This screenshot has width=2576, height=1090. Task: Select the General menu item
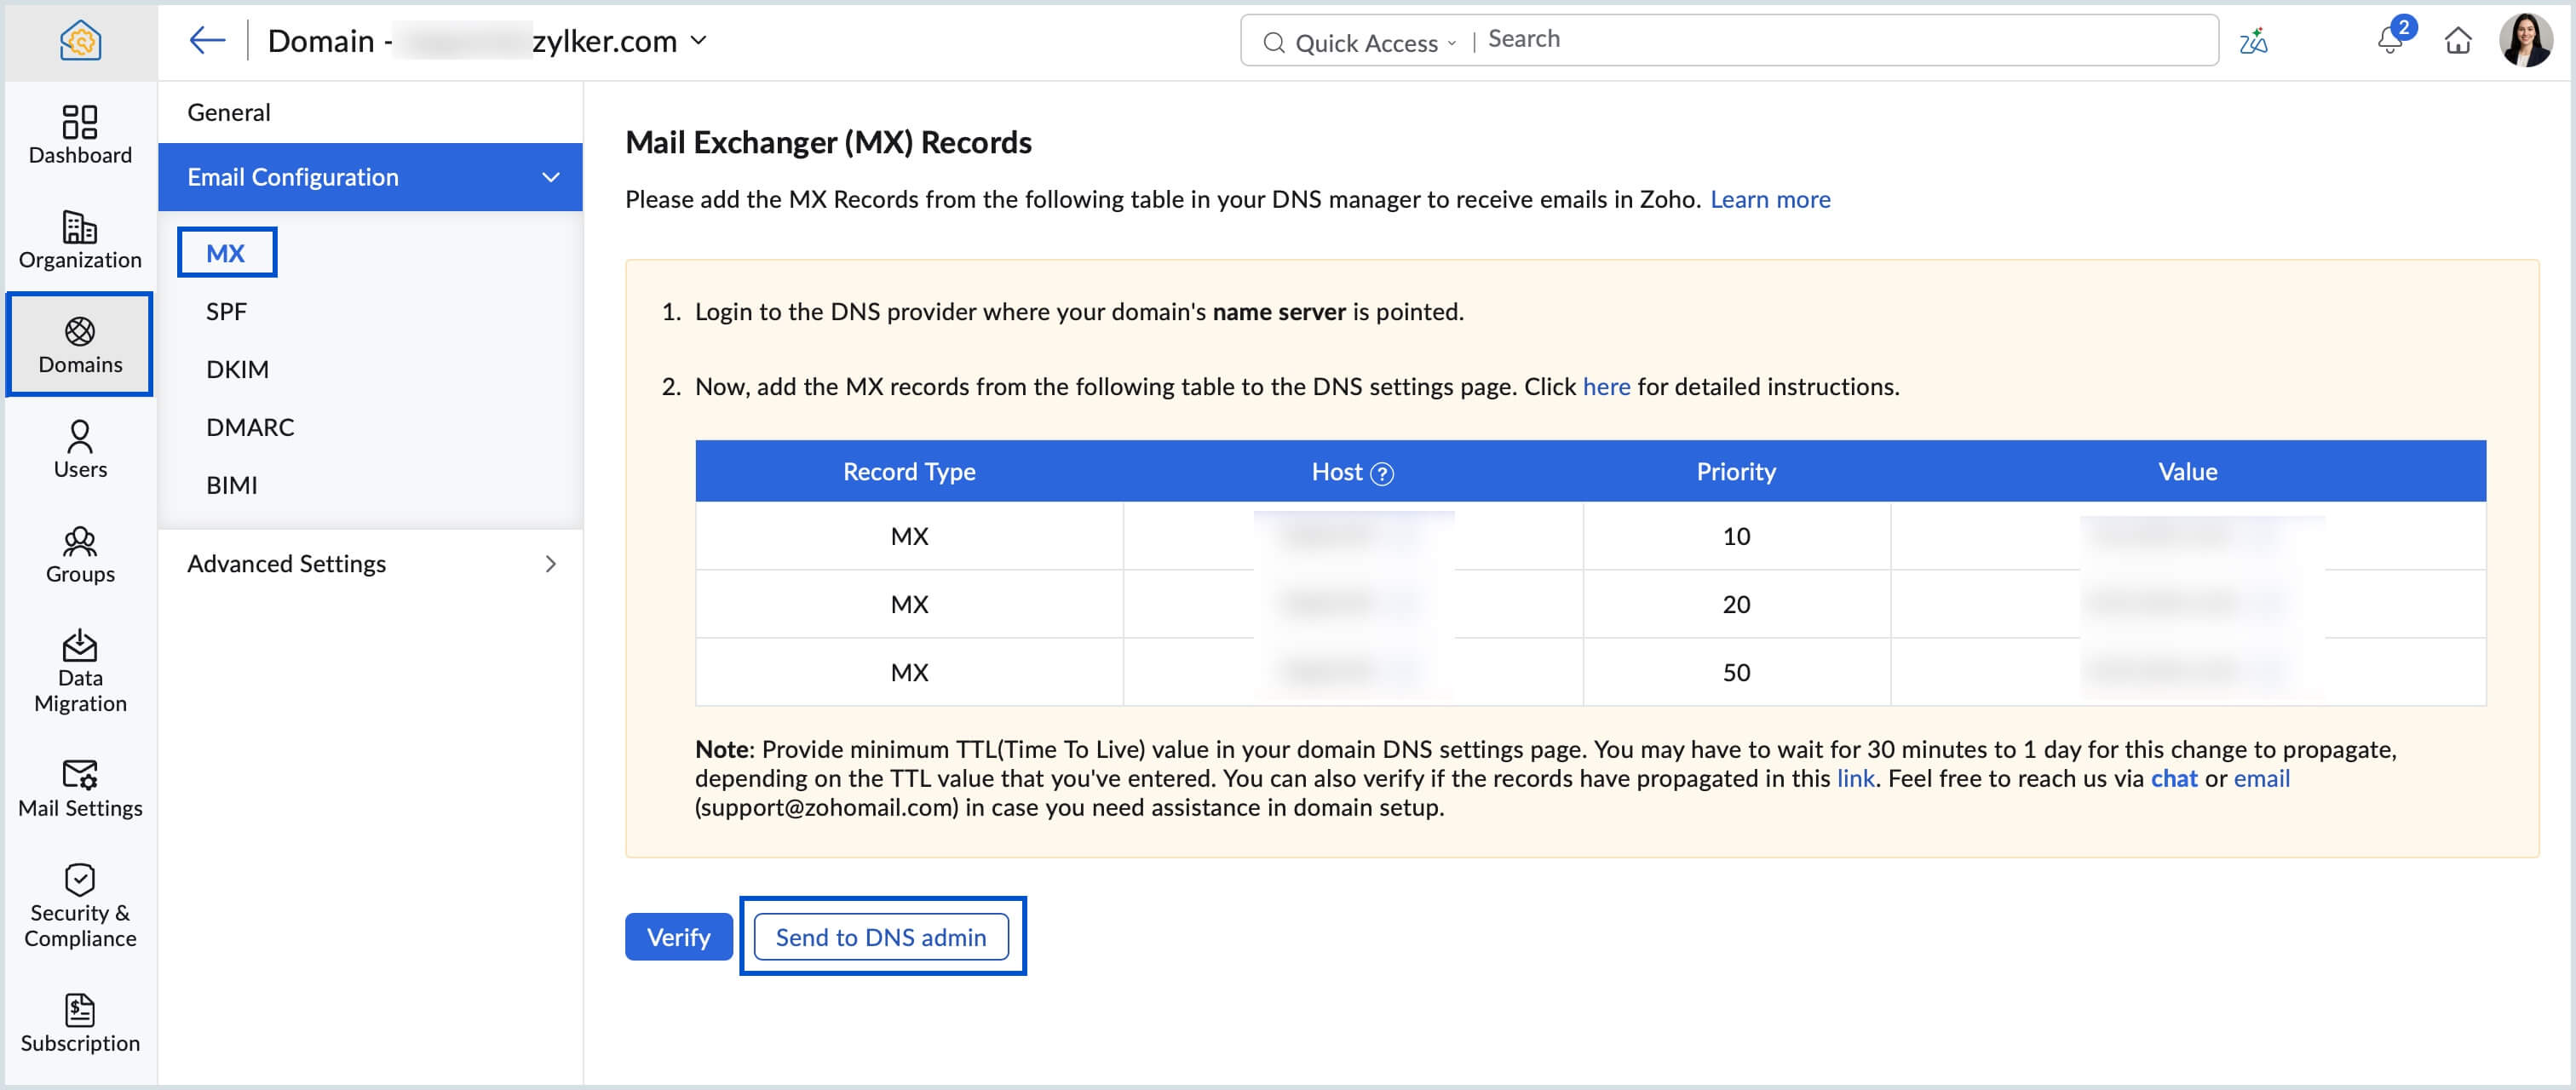[370, 112]
